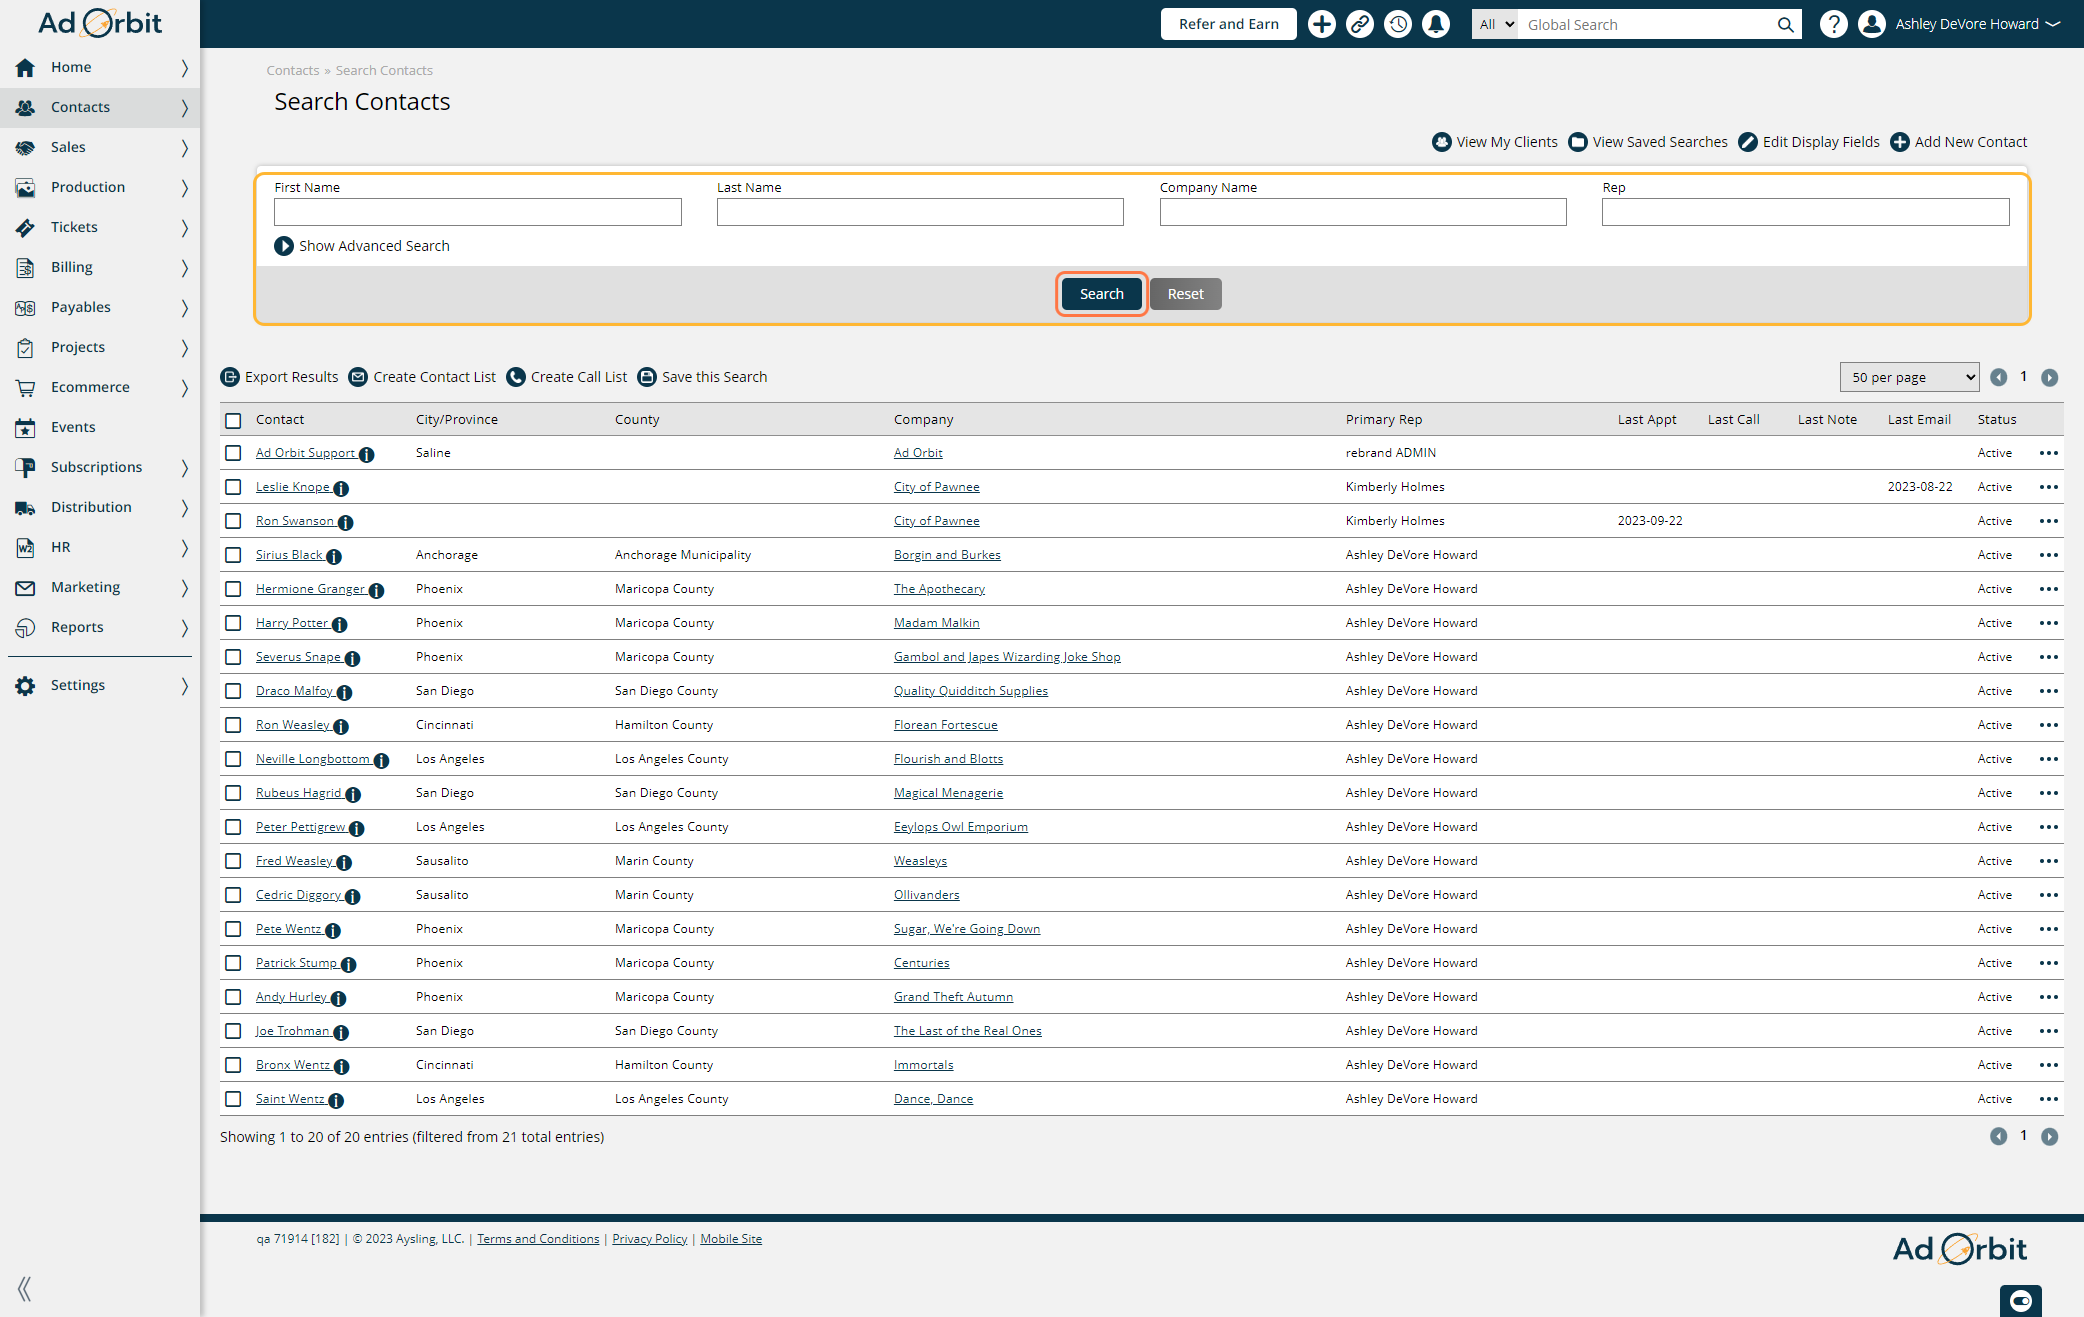The height and width of the screenshot is (1317, 2084).
Task: Open the Home menu item
Action: (x=100, y=67)
